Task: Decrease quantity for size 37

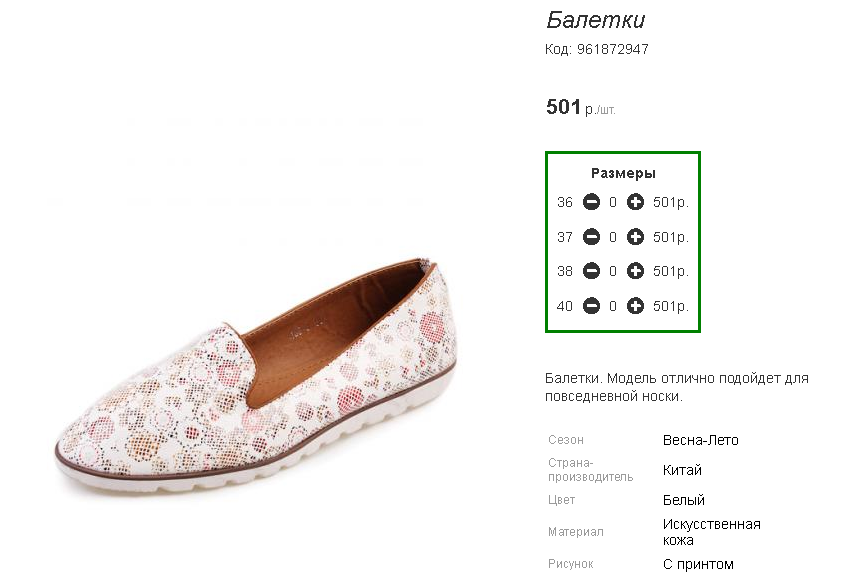Action: coord(591,238)
